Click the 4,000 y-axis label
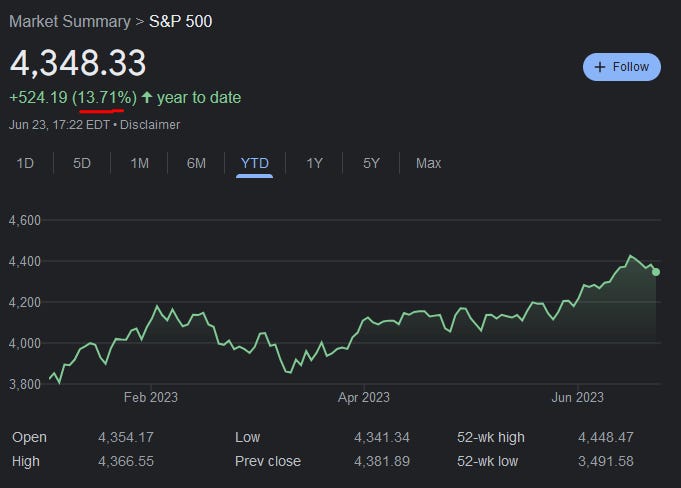 (25, 343)
